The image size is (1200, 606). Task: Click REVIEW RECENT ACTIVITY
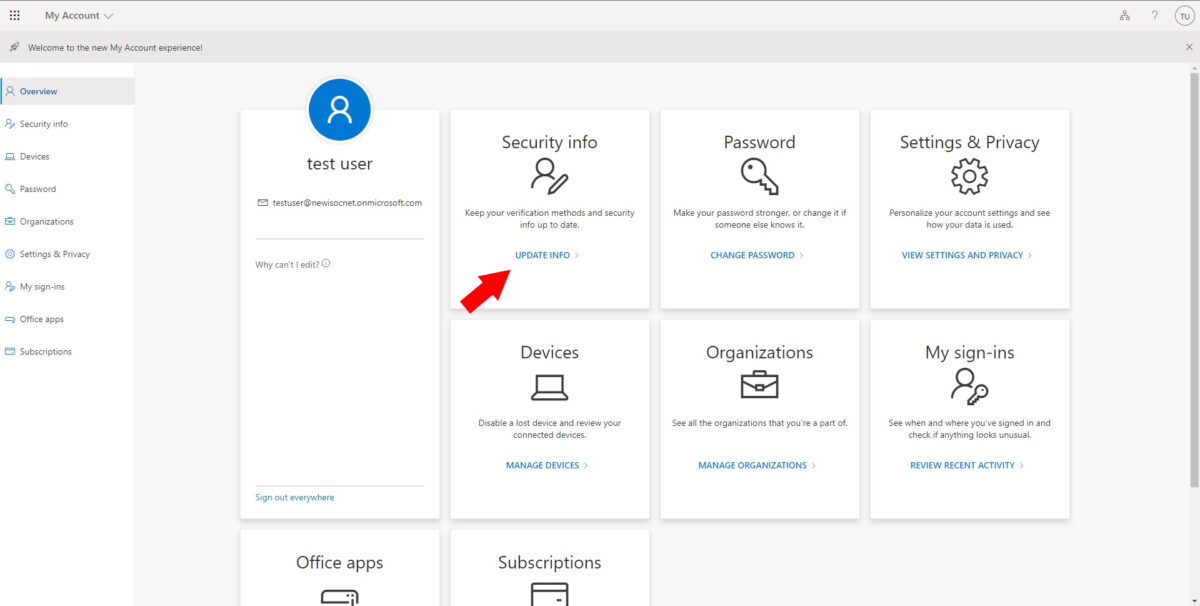(963, 465)
